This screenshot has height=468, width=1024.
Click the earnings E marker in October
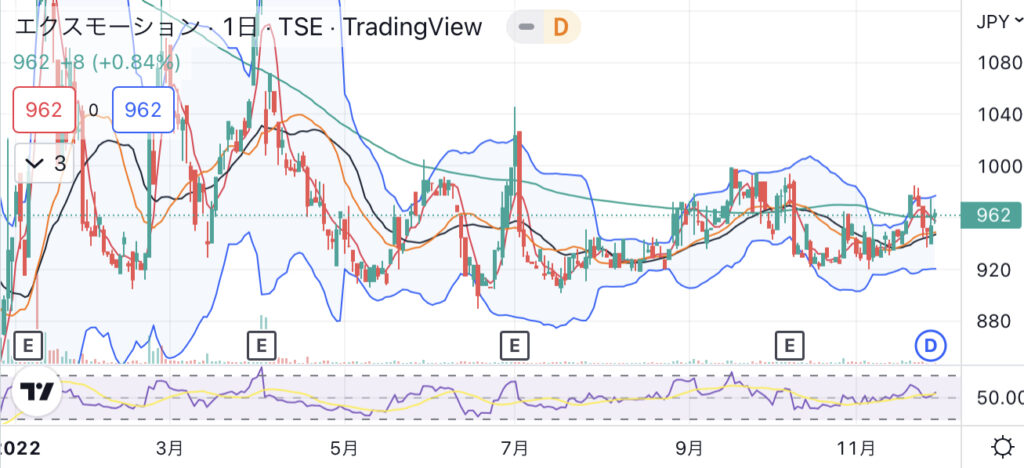coord(789,346)
